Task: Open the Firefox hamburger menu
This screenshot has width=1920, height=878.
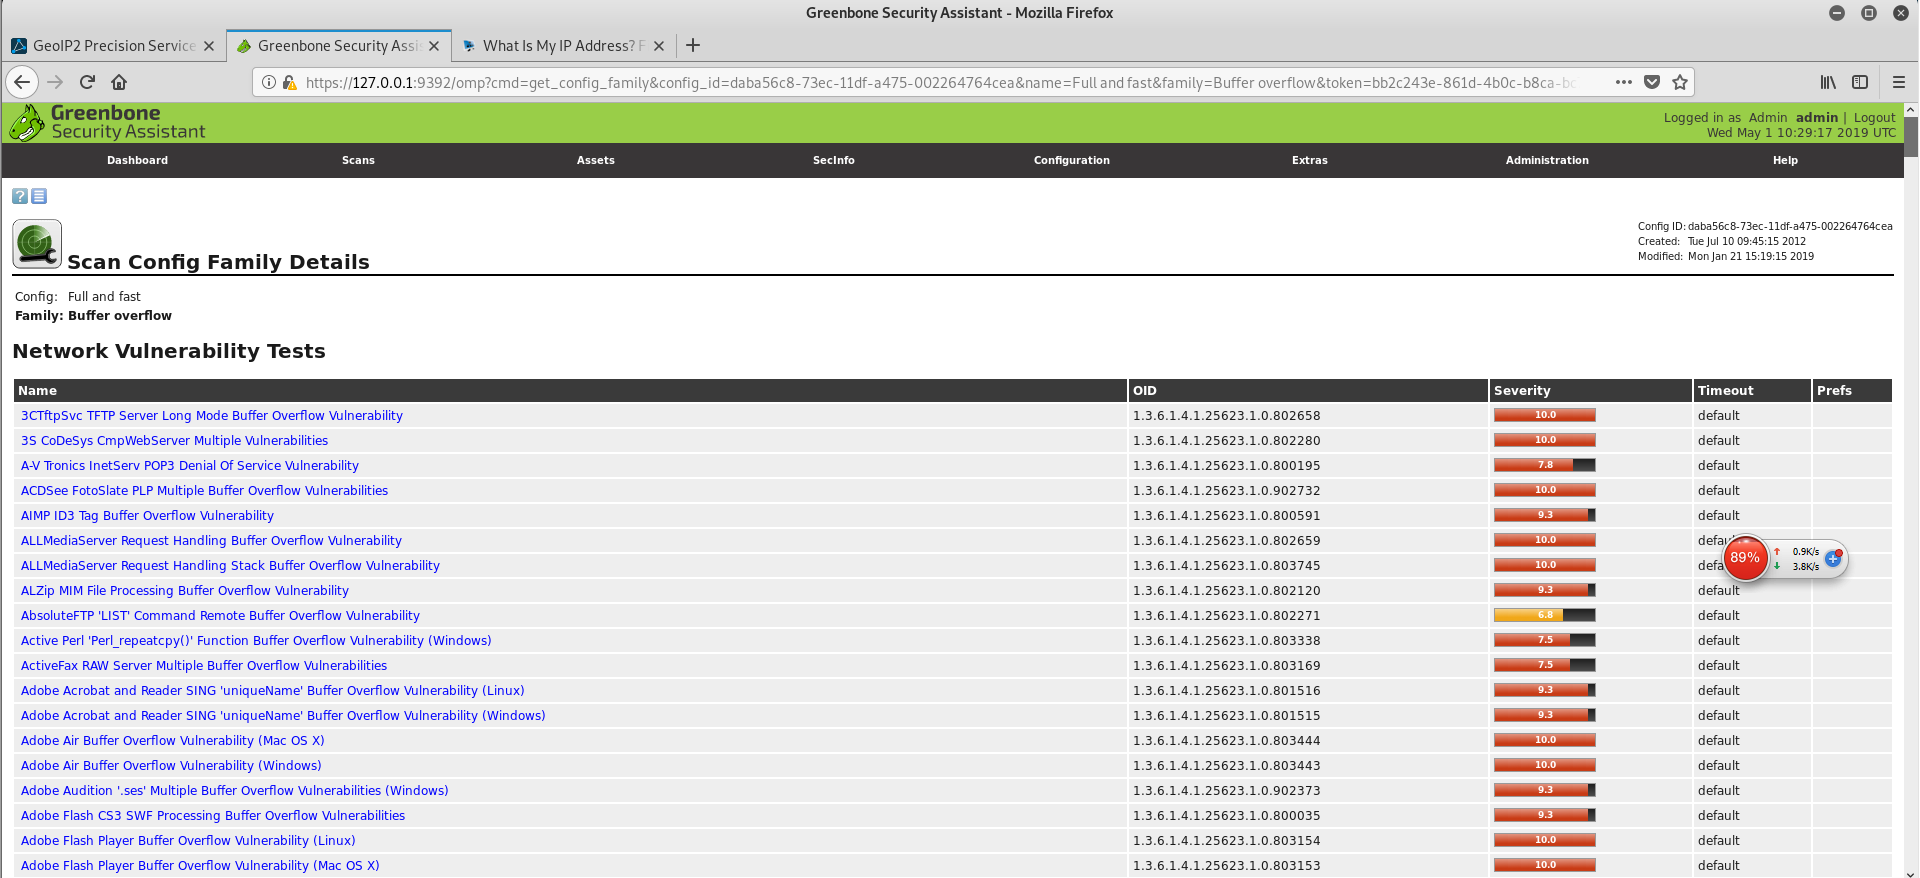Action: pyautogui.click(x=1899, y=82)
